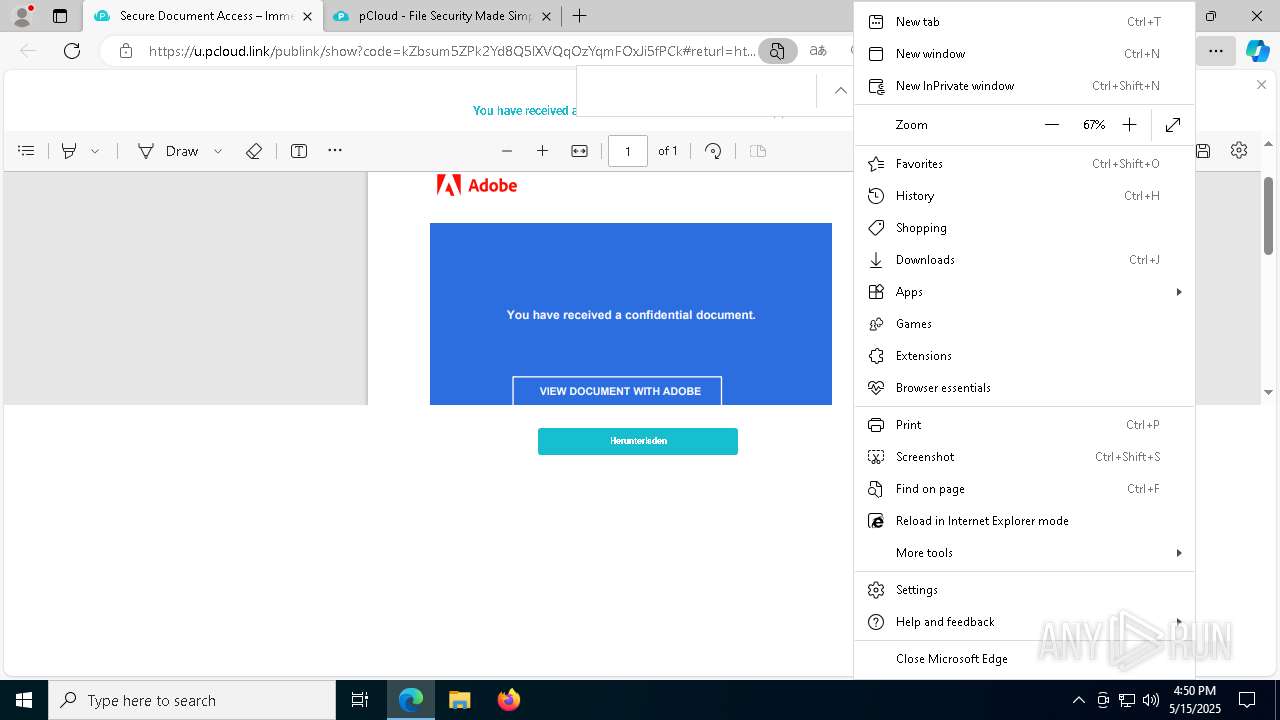Open PDF settings gear icon
Viewport: 1280px width, 720px height.
pos(1239,150)
